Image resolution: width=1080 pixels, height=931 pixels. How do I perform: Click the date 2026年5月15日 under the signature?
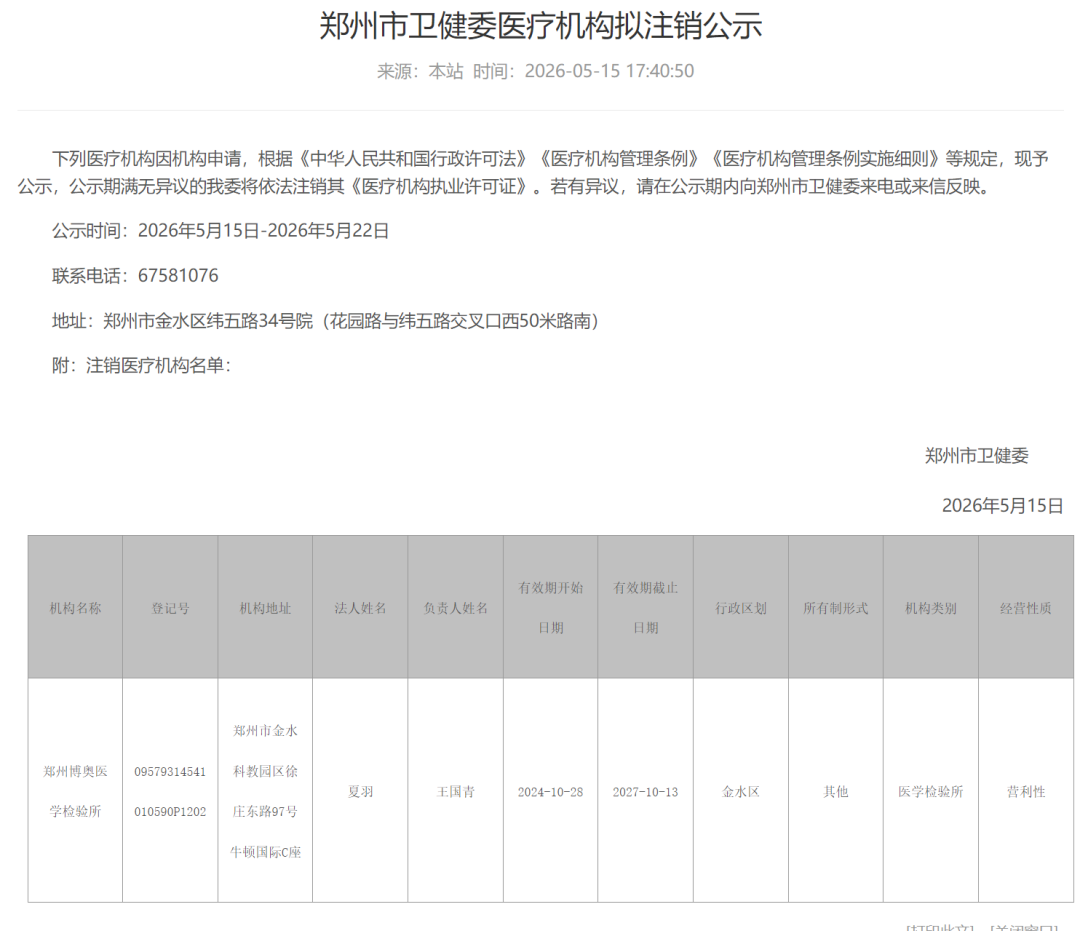[x=1002, y=506]
